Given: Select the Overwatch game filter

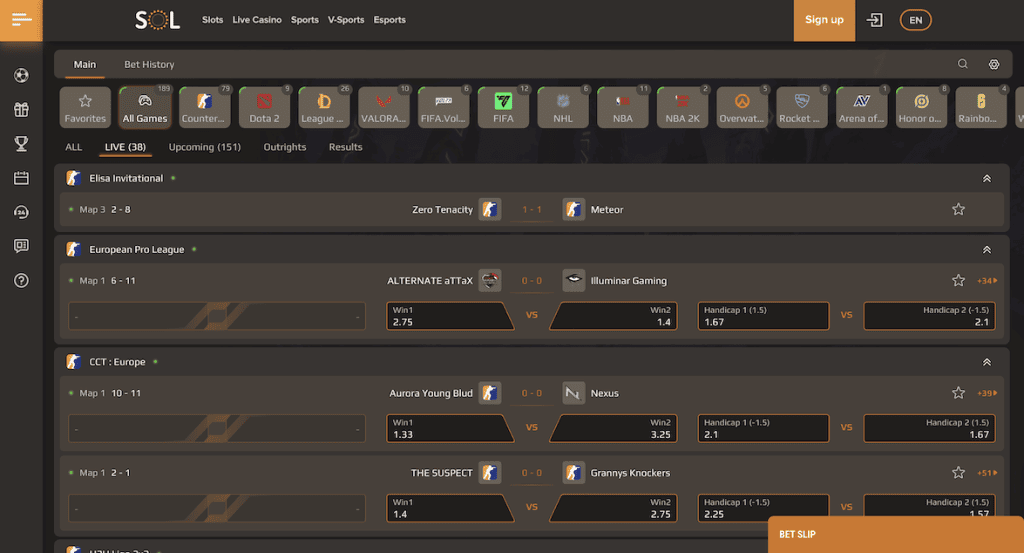Looking at the screenshot, I should click(743, 107).
